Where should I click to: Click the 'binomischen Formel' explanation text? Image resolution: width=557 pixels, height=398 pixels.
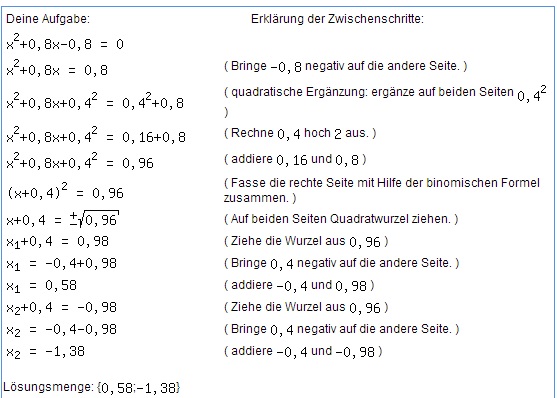382,190
